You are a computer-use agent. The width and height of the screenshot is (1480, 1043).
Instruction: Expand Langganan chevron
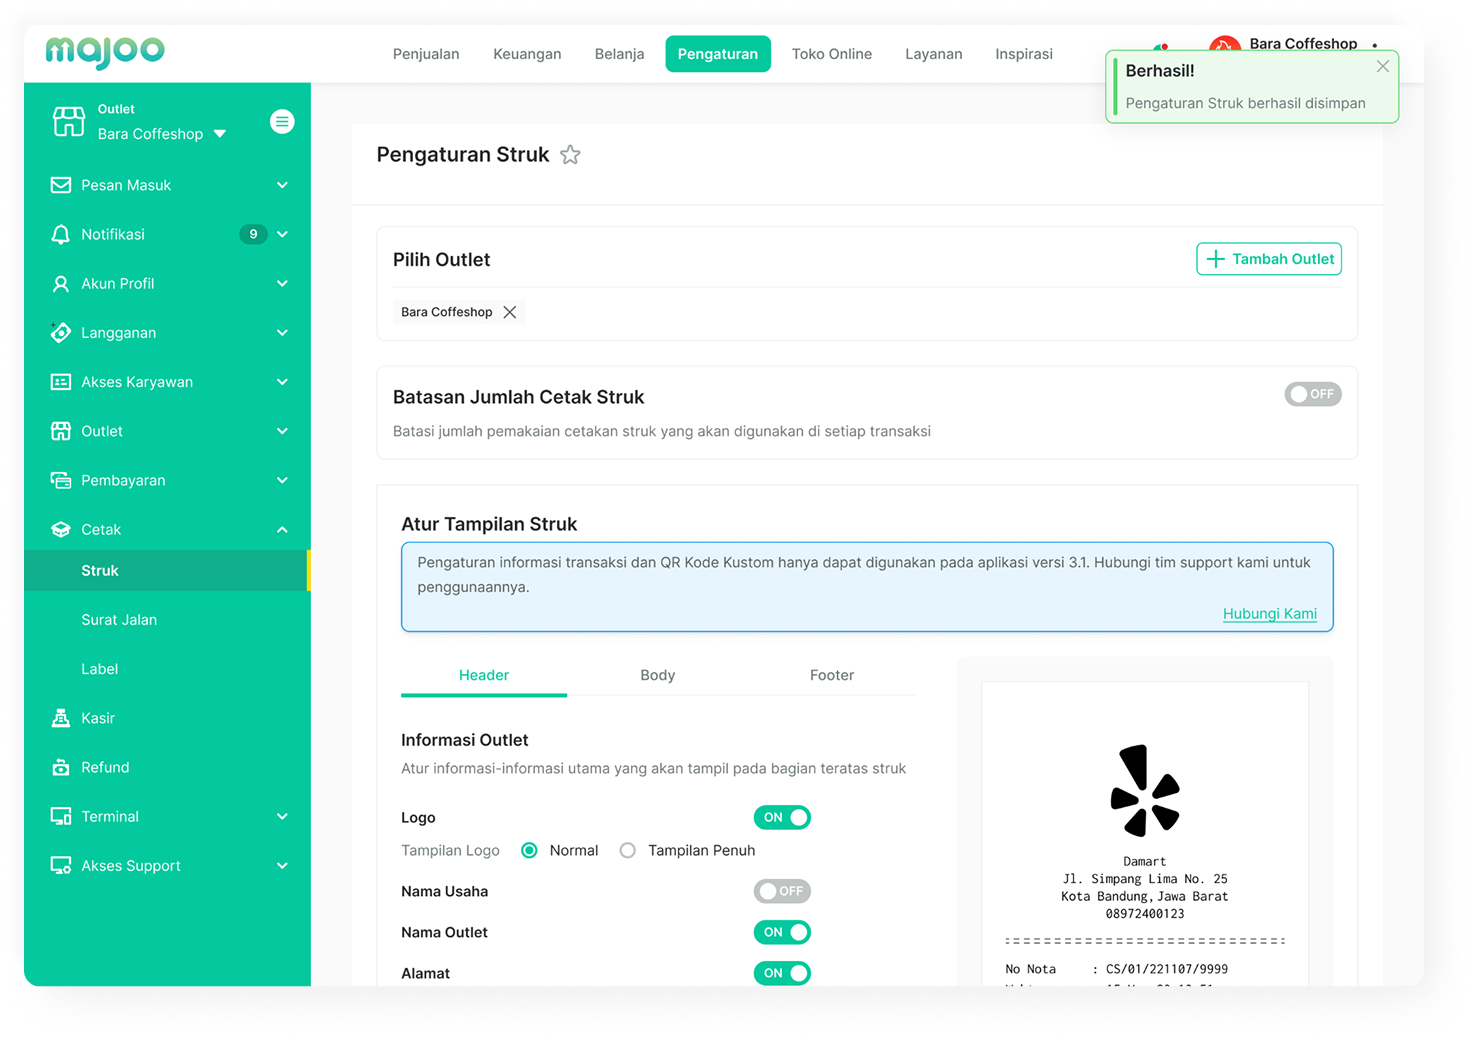coord(282,332)
